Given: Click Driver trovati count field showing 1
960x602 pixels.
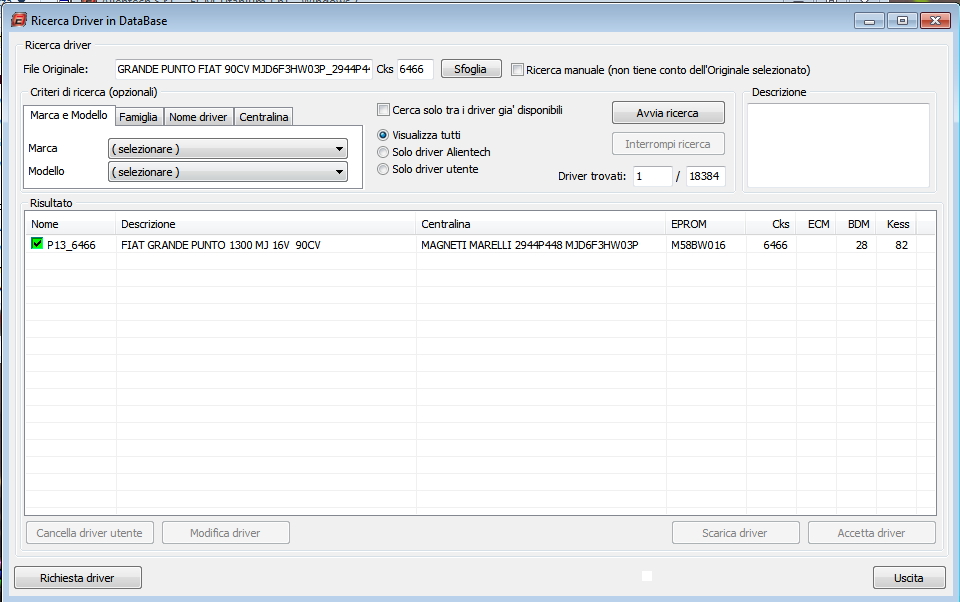Looking at the screenshot, I should [653, 176].
